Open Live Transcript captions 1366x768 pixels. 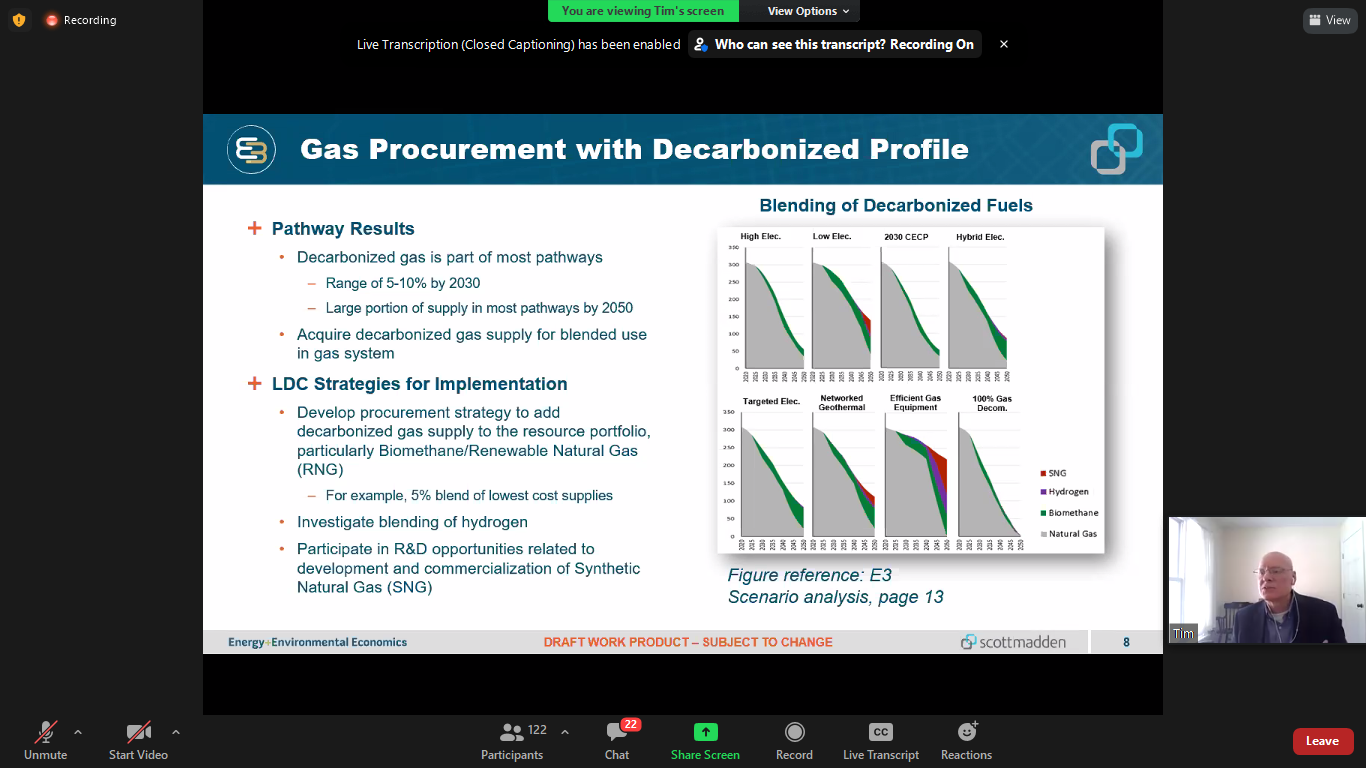pos(880,732)
